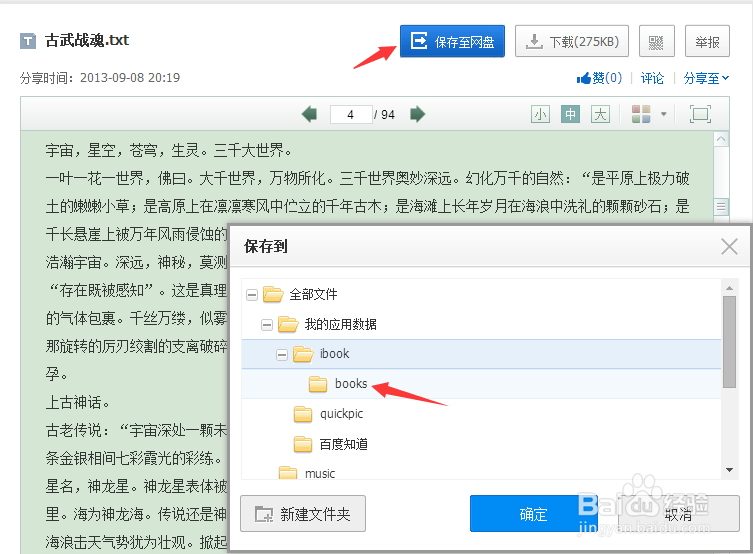
Task: Click the file title 古武战魂.txt
Action: click(x=87, y=40)
